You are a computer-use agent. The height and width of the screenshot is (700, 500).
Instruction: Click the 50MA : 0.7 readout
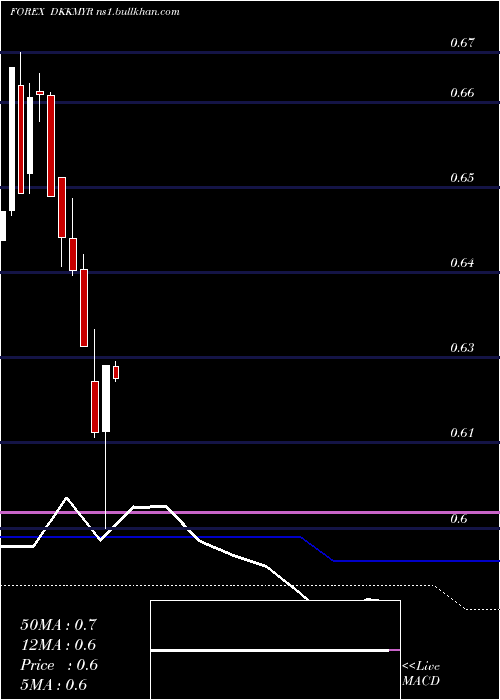tap(58, 625)
